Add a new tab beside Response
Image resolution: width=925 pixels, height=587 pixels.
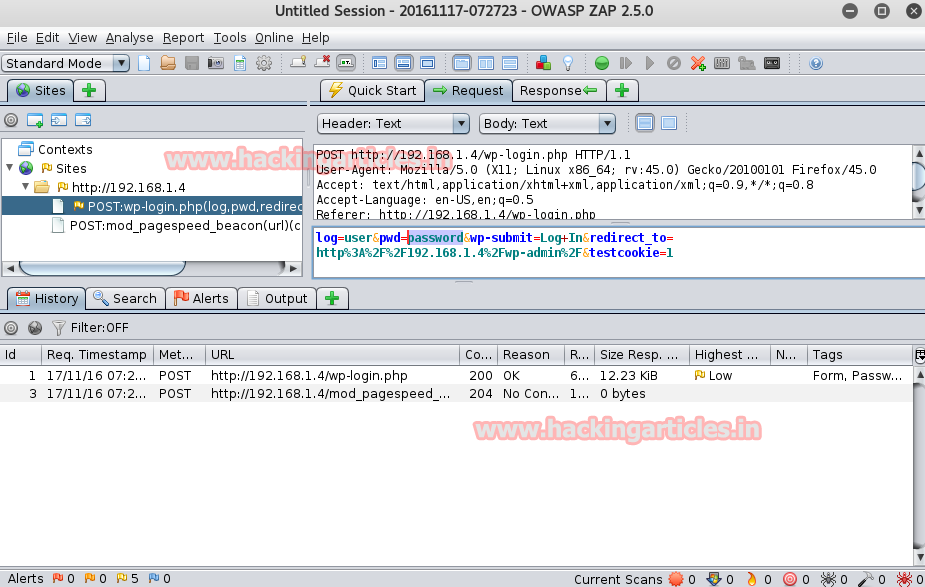tap(622, 90)
